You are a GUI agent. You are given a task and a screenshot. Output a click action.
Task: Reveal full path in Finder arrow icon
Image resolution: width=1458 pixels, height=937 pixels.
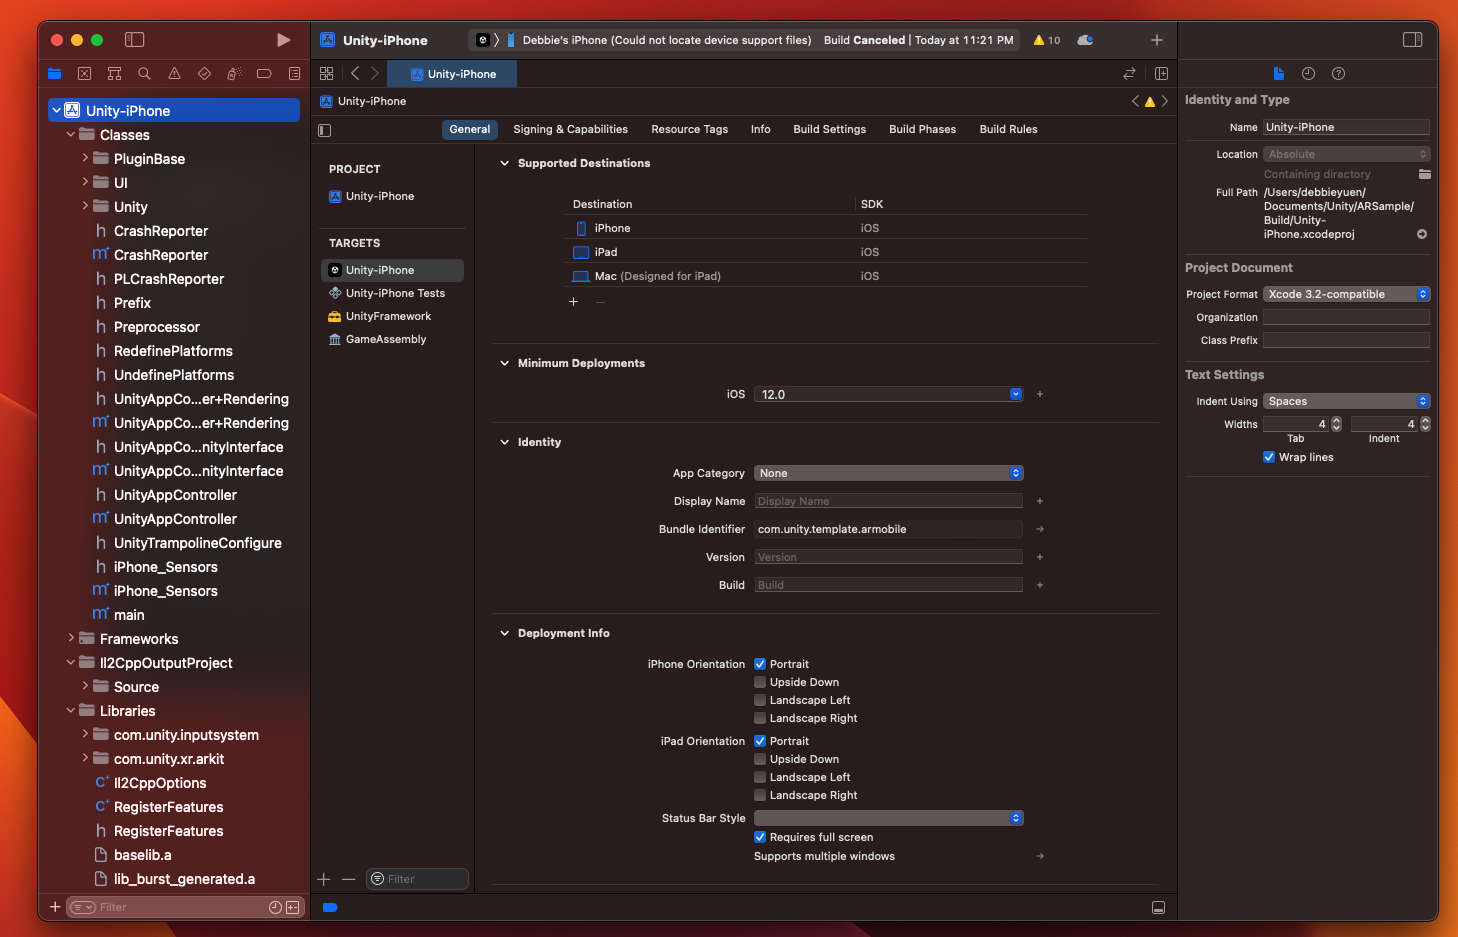tap(1422, 234)
